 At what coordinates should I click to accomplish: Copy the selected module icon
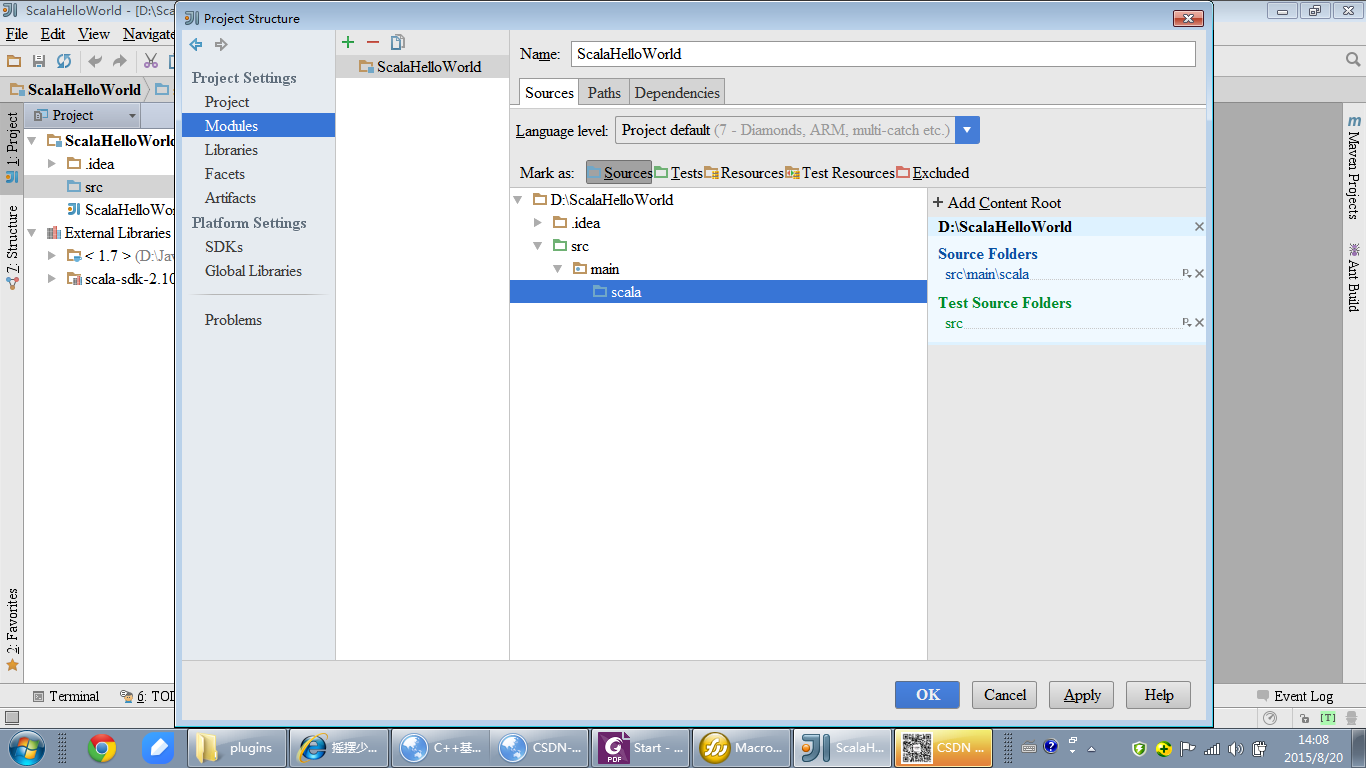point(398,42)
